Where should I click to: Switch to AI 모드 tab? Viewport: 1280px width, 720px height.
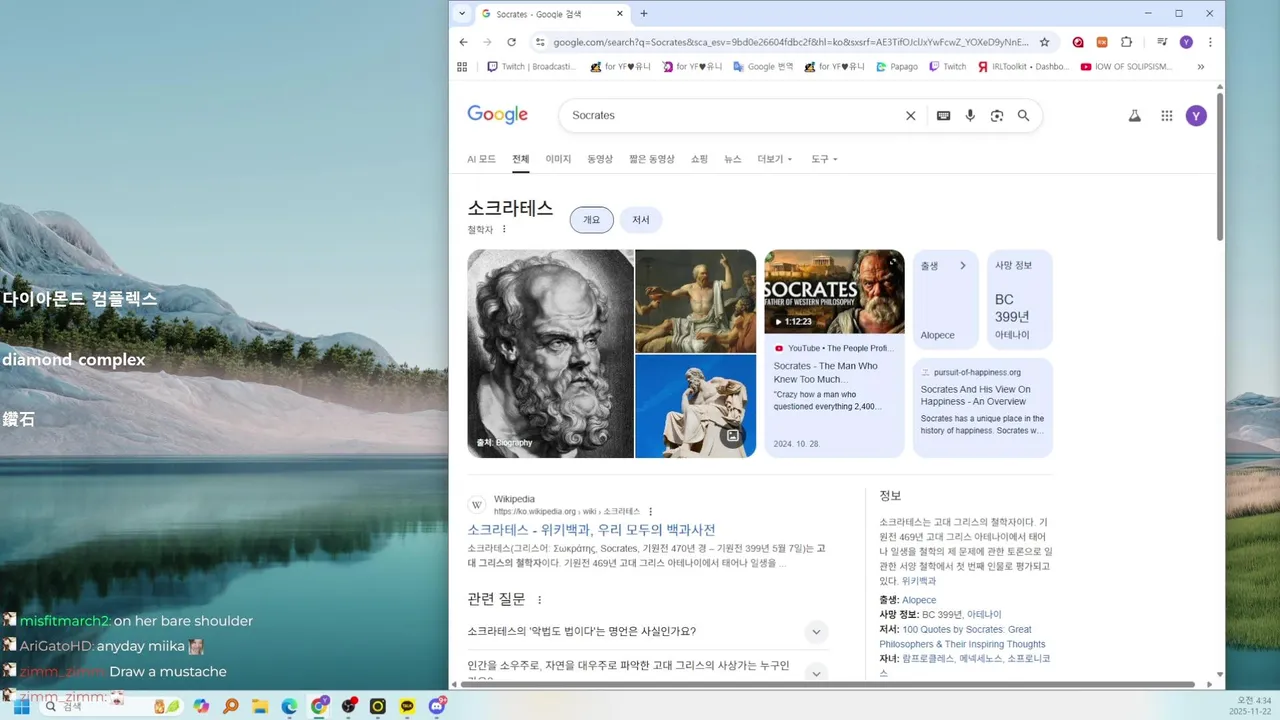click(x=481, y=159)
